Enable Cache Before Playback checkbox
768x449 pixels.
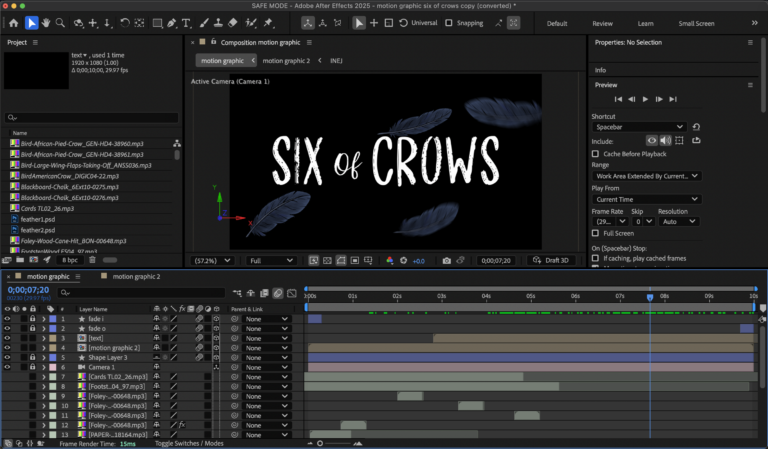pyautogui.click(x=595, y=154)
